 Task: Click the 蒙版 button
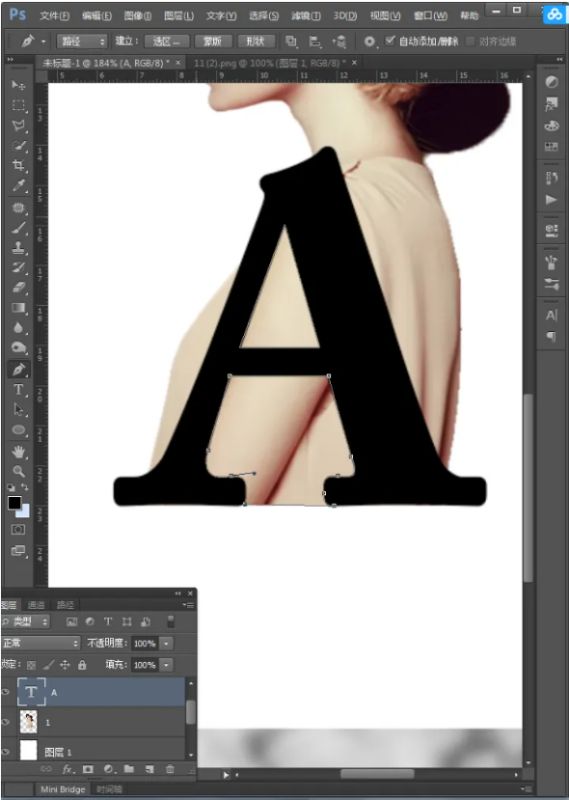pyautogui.click(x=212, y=41)
